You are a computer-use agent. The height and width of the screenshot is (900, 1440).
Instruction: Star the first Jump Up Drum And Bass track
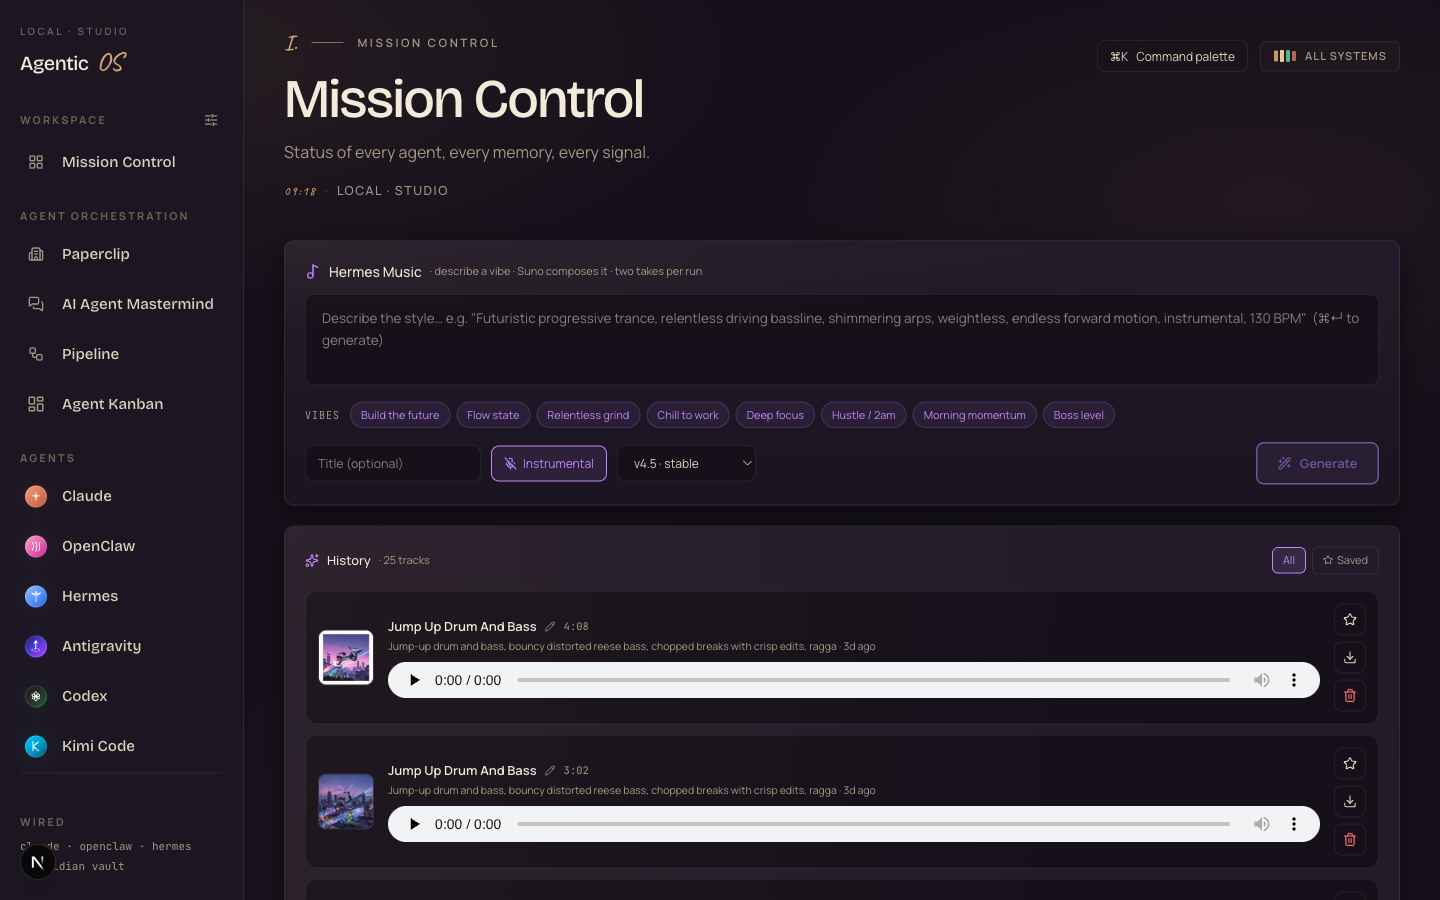click(1350, 620)
